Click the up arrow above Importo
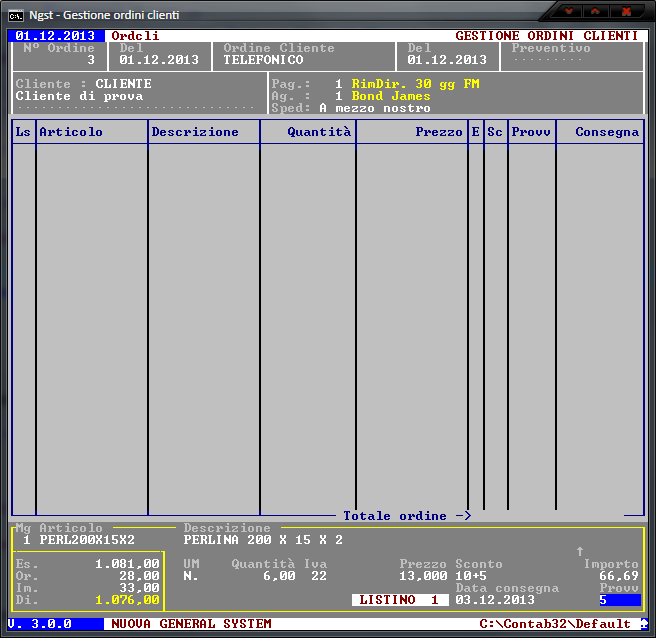 tap(579, 551)
